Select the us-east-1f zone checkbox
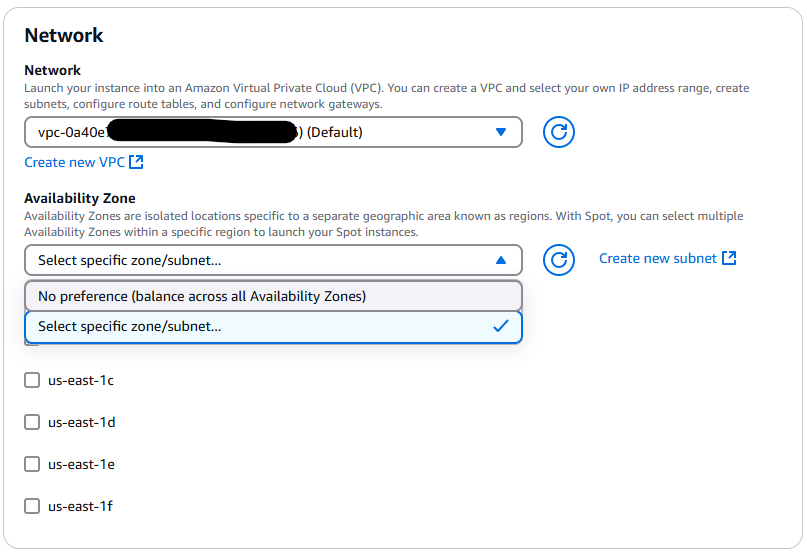The height and width of the screenshot is (557, 807). click(32, 507)
